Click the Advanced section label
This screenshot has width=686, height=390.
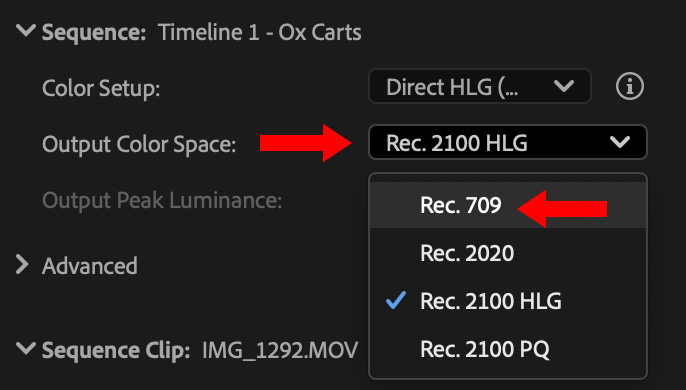coord(90,266)
